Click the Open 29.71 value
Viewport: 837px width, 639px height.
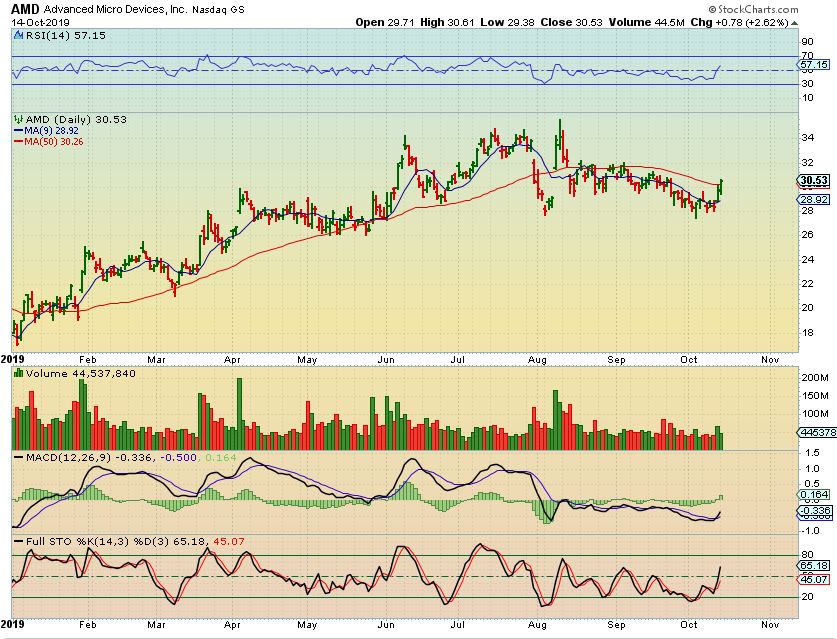(385, 22)
